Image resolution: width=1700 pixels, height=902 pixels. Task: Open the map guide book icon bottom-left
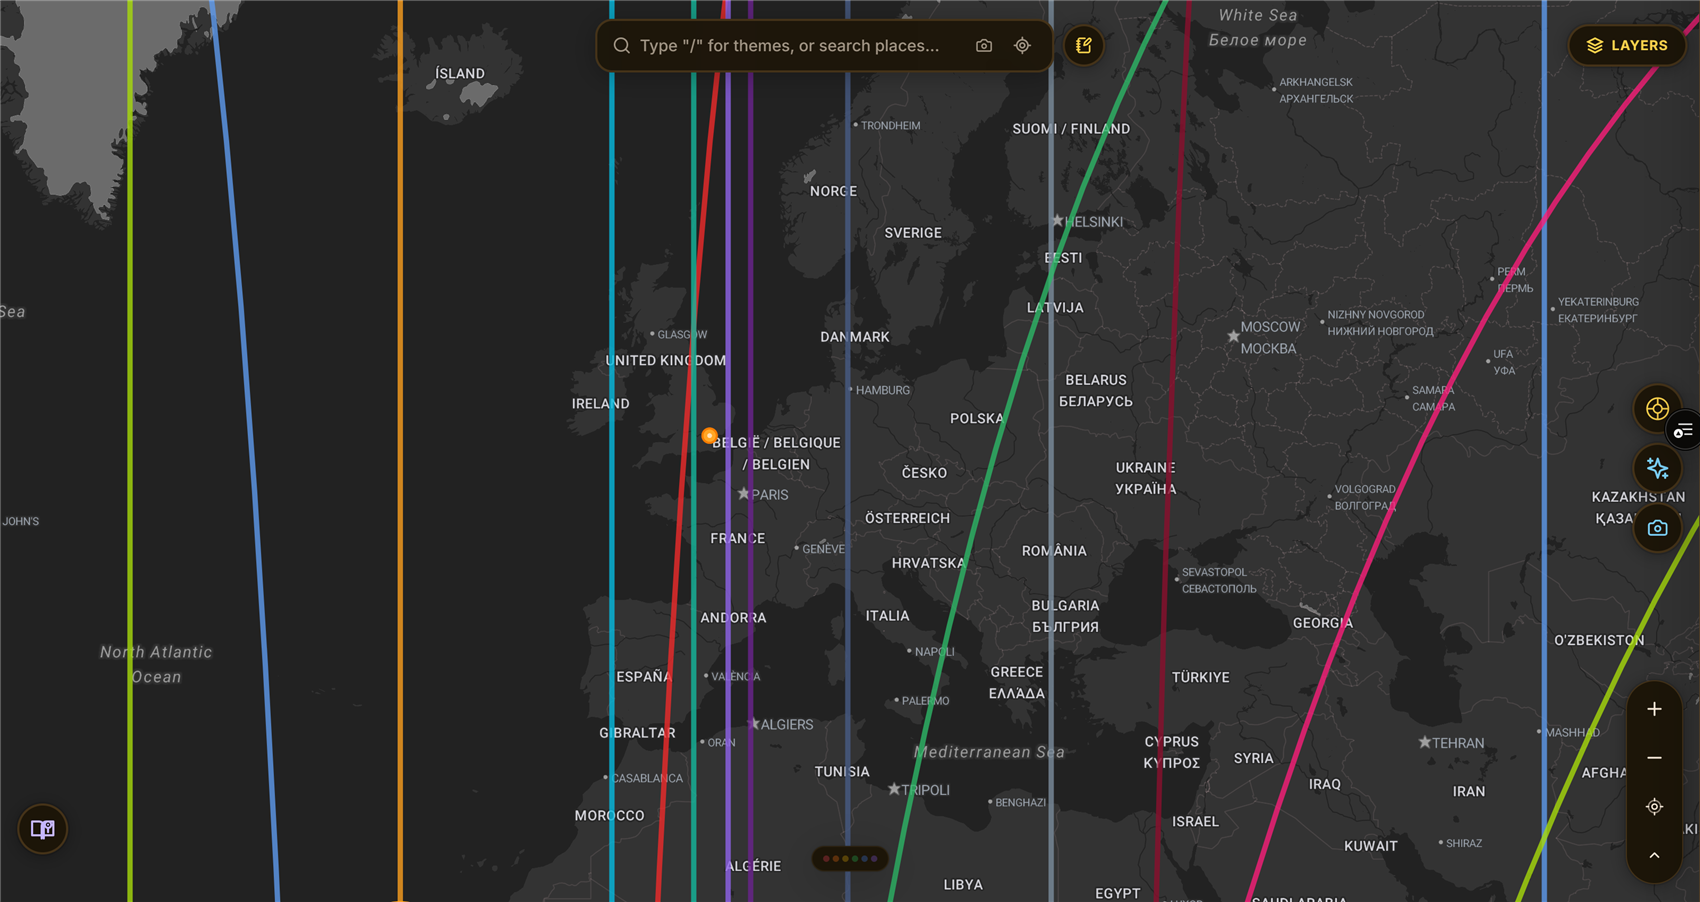[43, 829]
